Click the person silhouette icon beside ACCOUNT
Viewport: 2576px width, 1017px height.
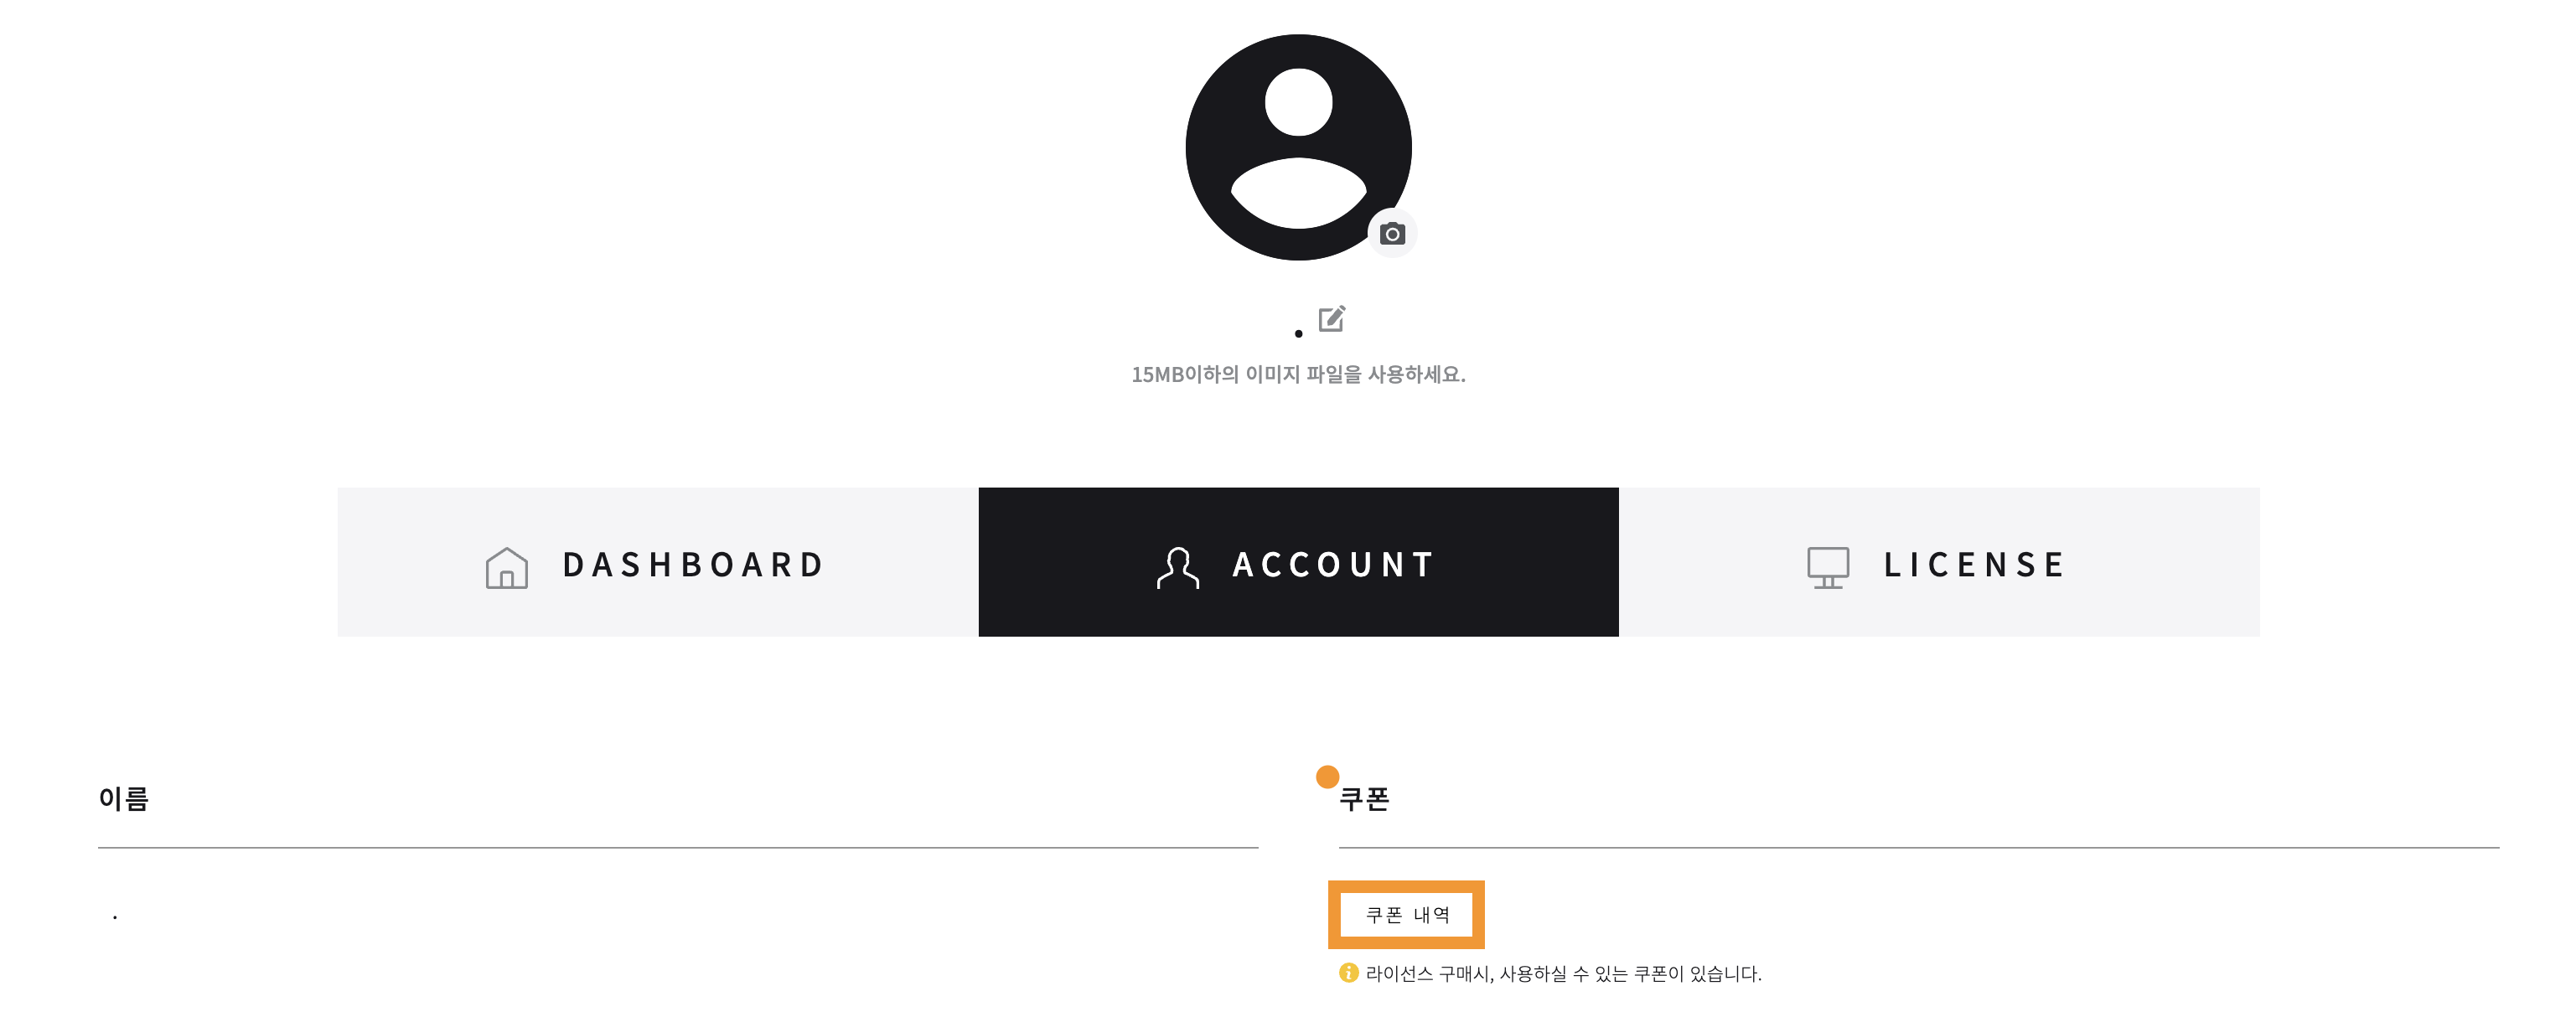1177,567
